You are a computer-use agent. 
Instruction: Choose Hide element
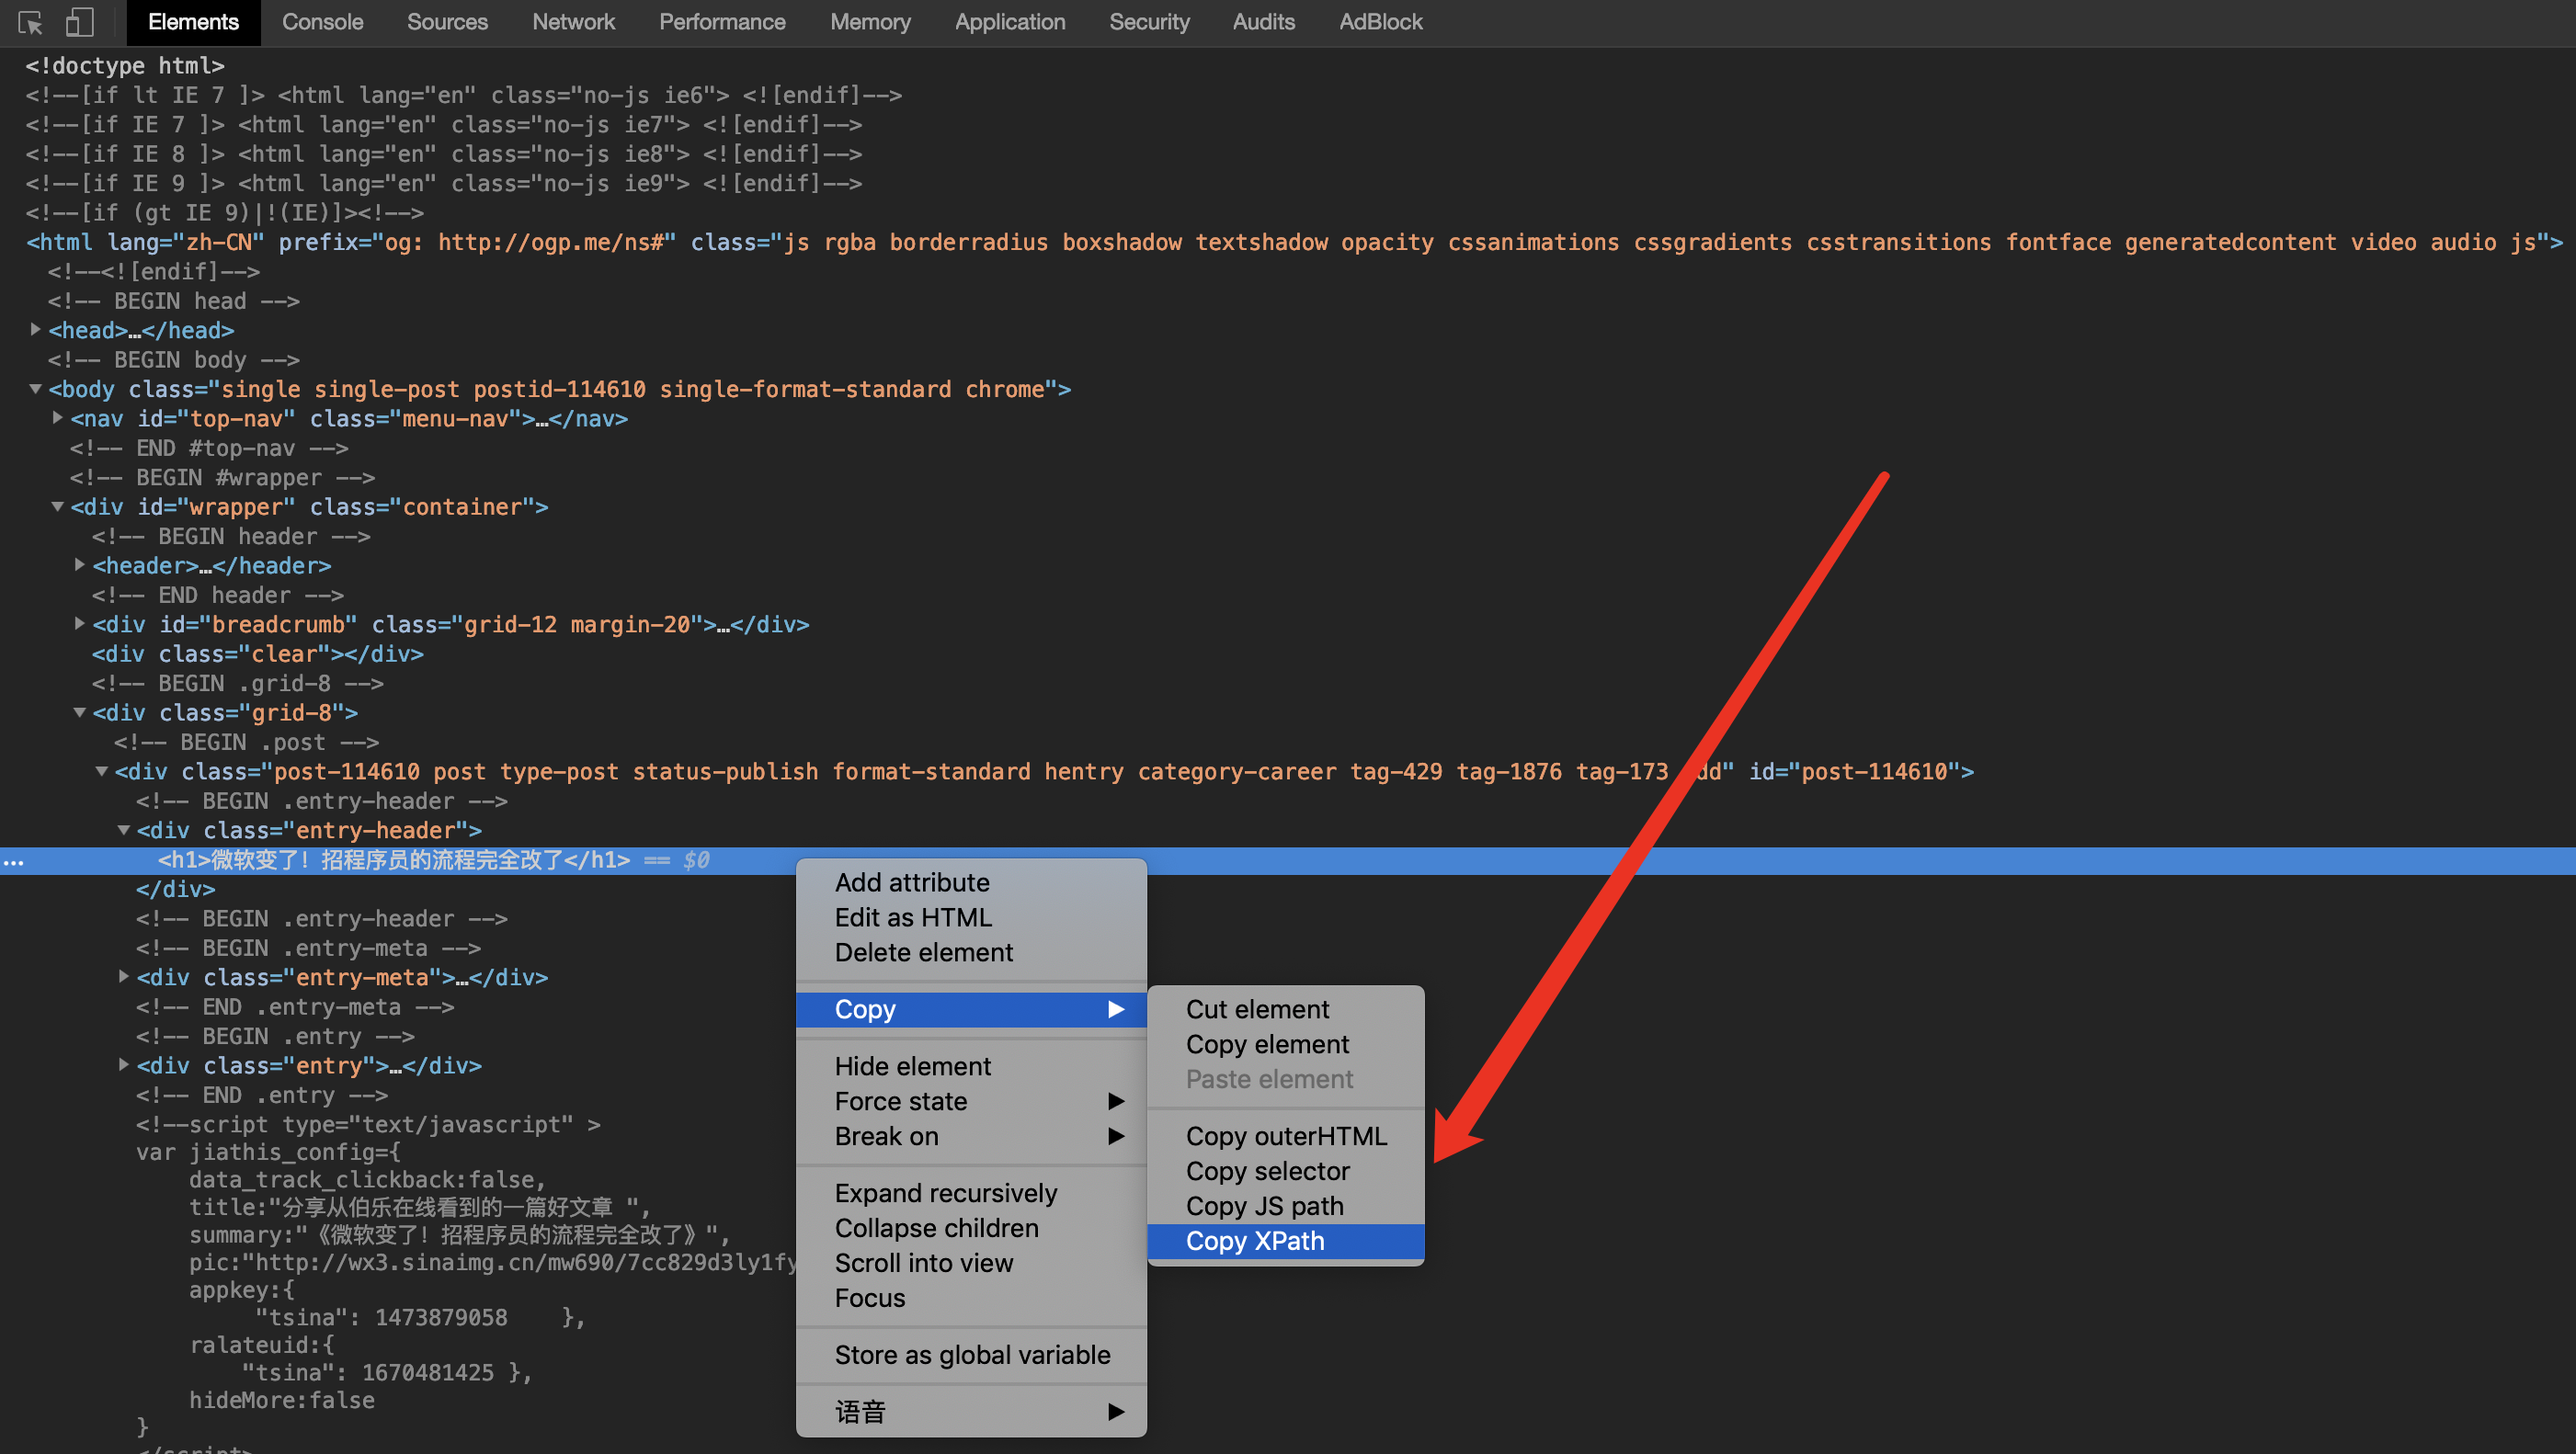click(x=971, y=1066)
